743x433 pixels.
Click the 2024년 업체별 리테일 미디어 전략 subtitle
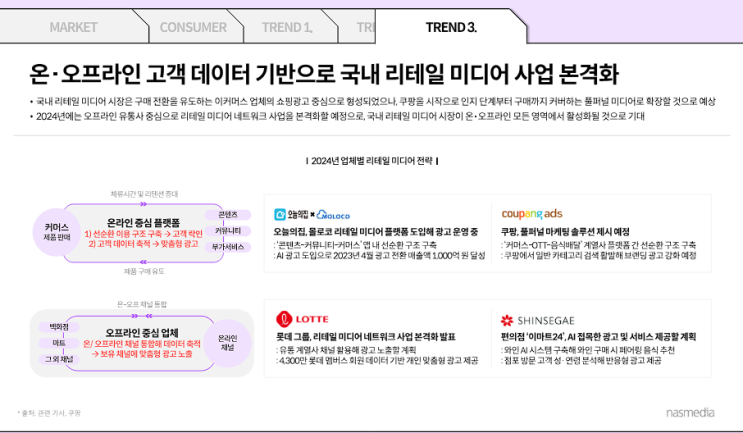372,161
